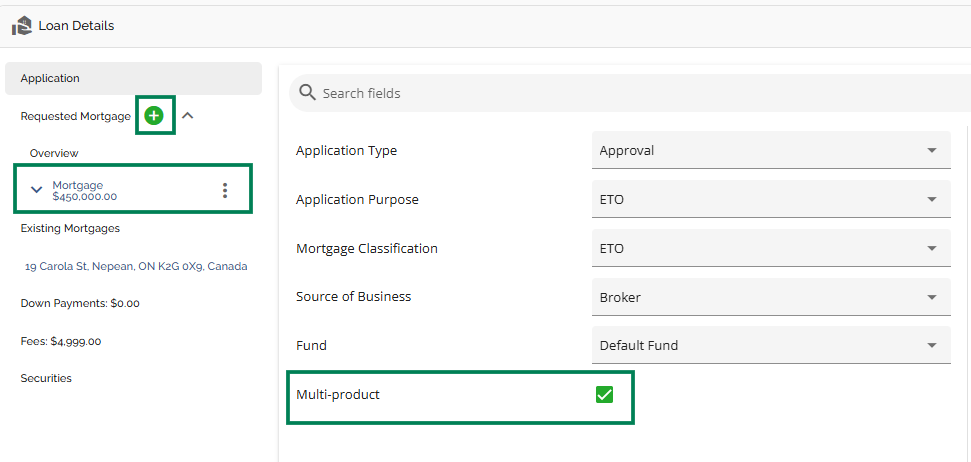Expand the Mortgage $450,000.00 chevron
The height and width of the screenshot is (462, 971).
37,190
